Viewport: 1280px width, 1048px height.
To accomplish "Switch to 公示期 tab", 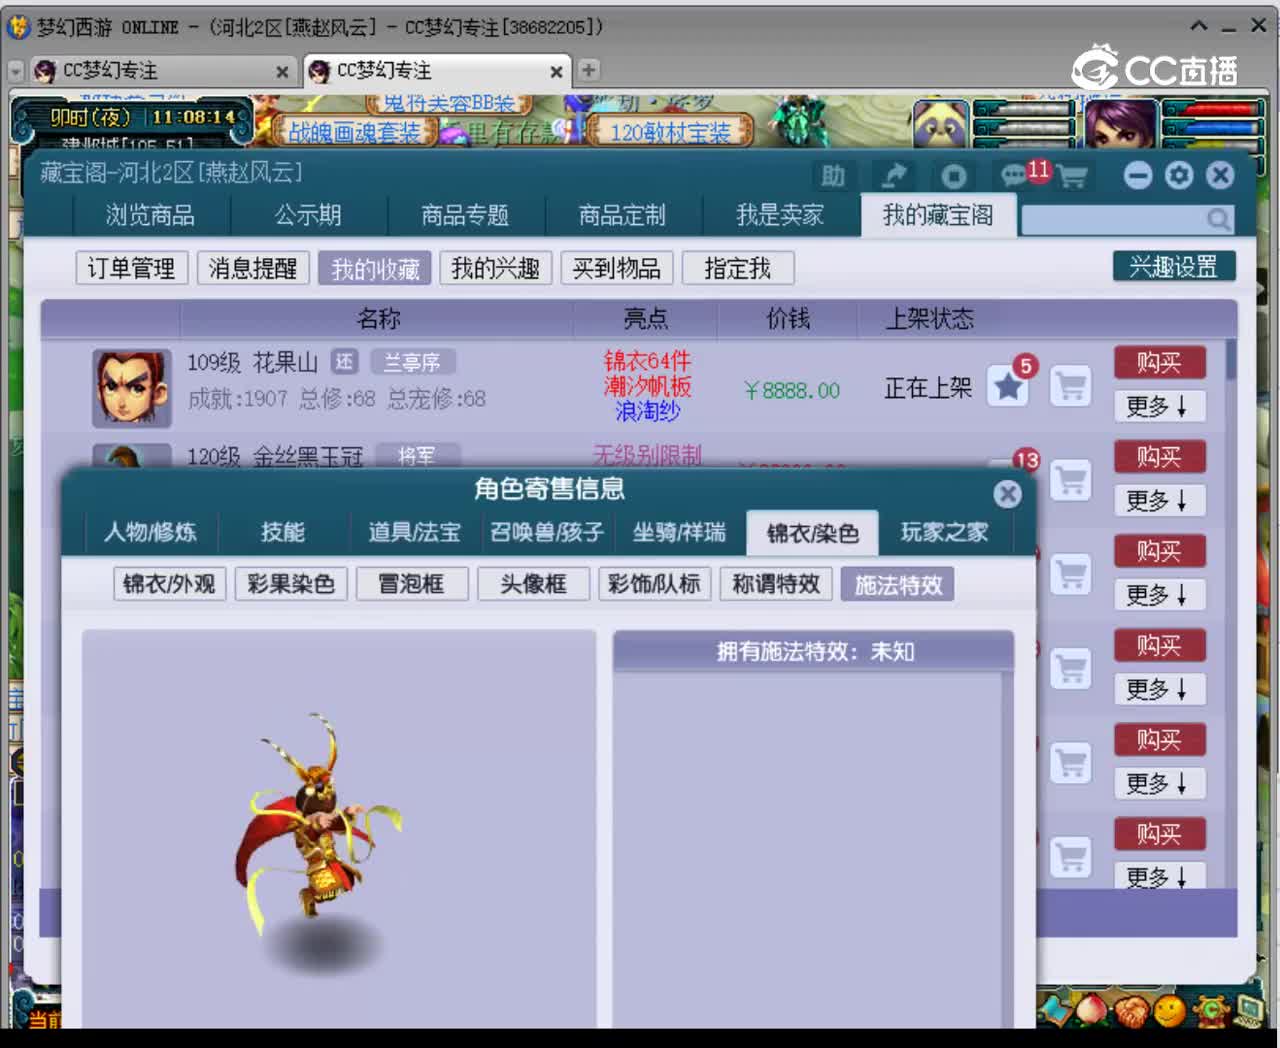I will click(x=308, y=215).
